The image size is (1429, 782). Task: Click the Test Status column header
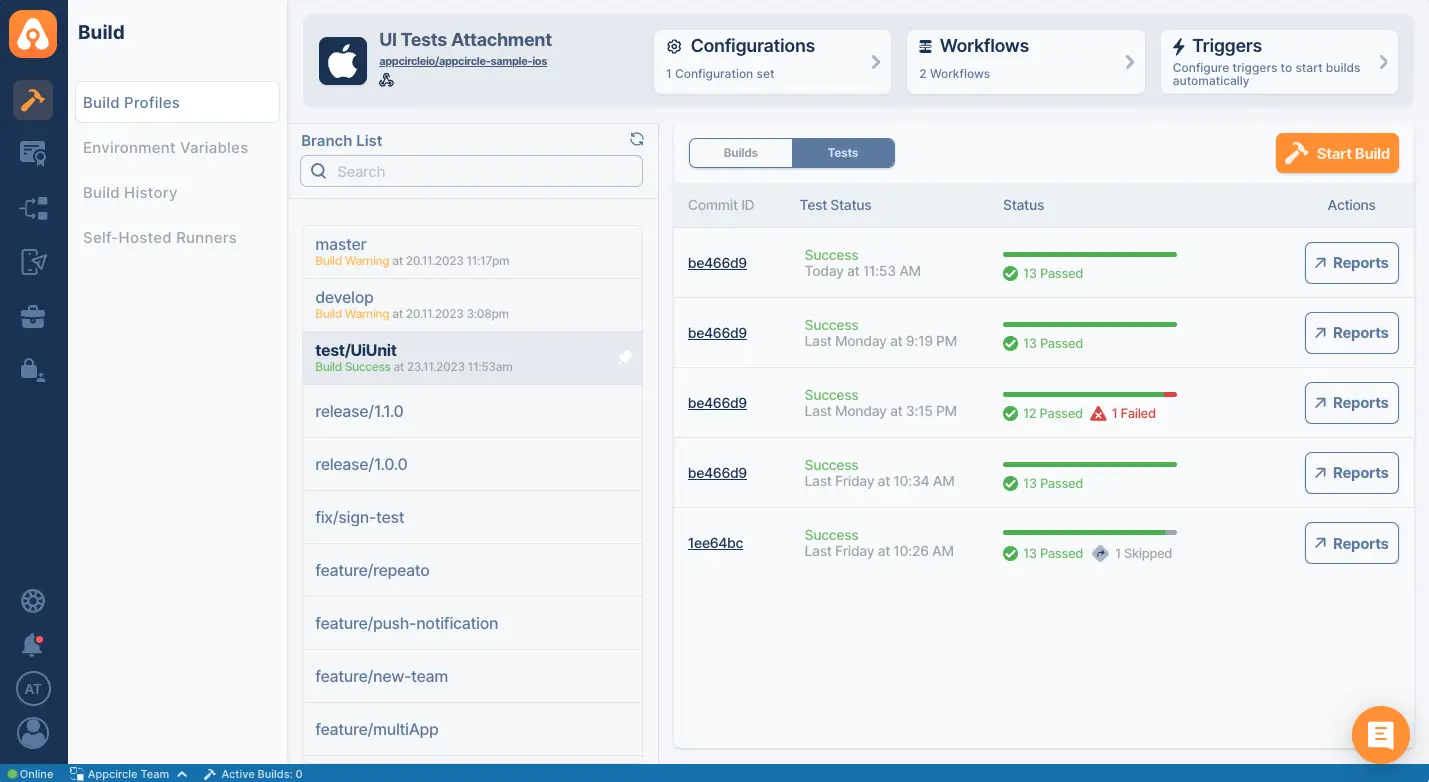(x=835, y=205)
